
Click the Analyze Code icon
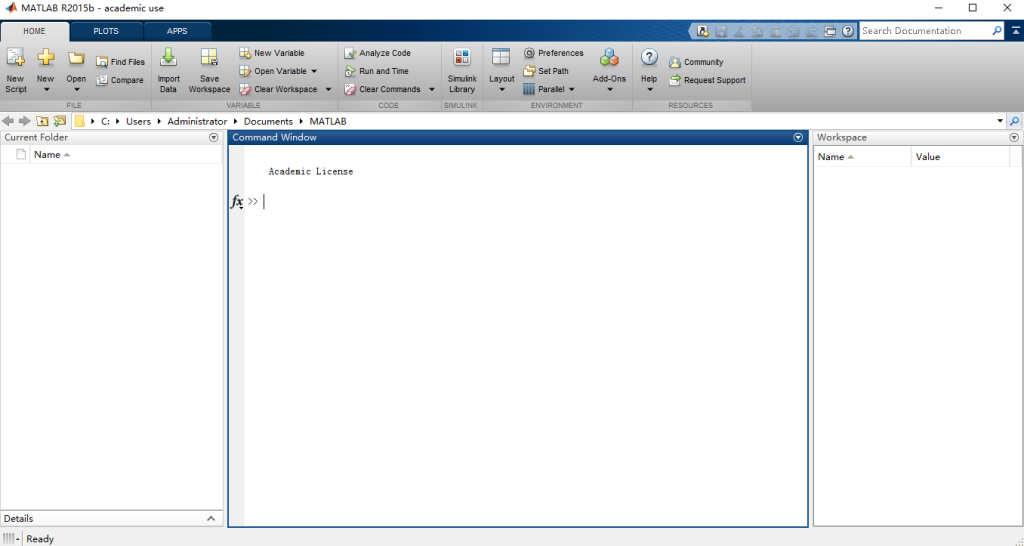[x=349, y=53]
